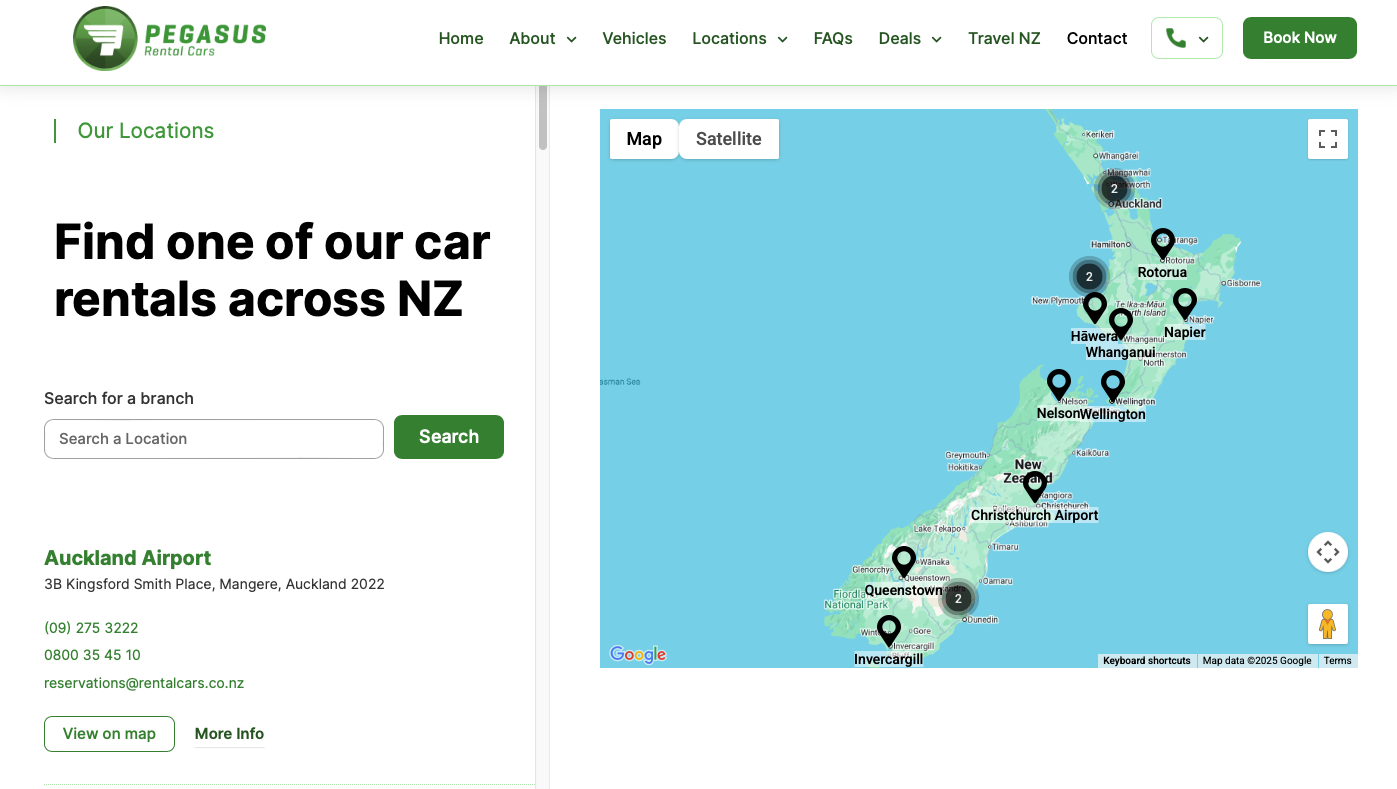Open the Google logo link on map
The height and width of the screenshot is (789, 1397).
pyautogui.click(x=638, y=655)
